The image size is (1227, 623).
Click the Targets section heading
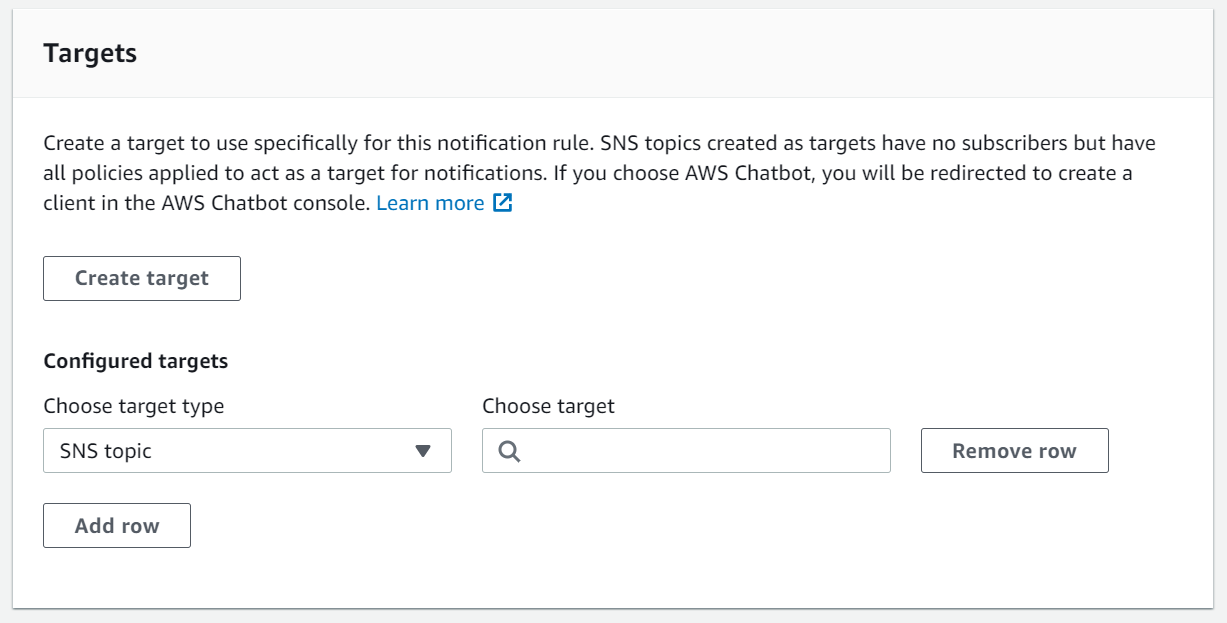pos(91,53)
